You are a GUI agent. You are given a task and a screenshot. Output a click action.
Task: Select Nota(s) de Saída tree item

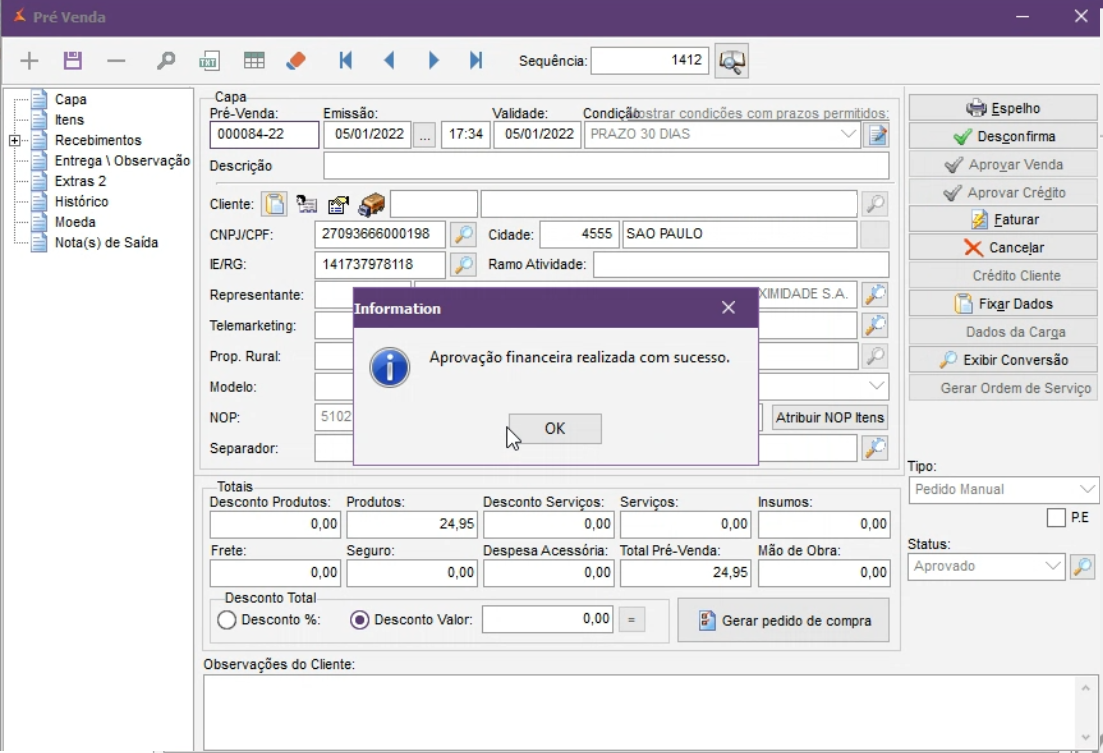pos(106,243)
